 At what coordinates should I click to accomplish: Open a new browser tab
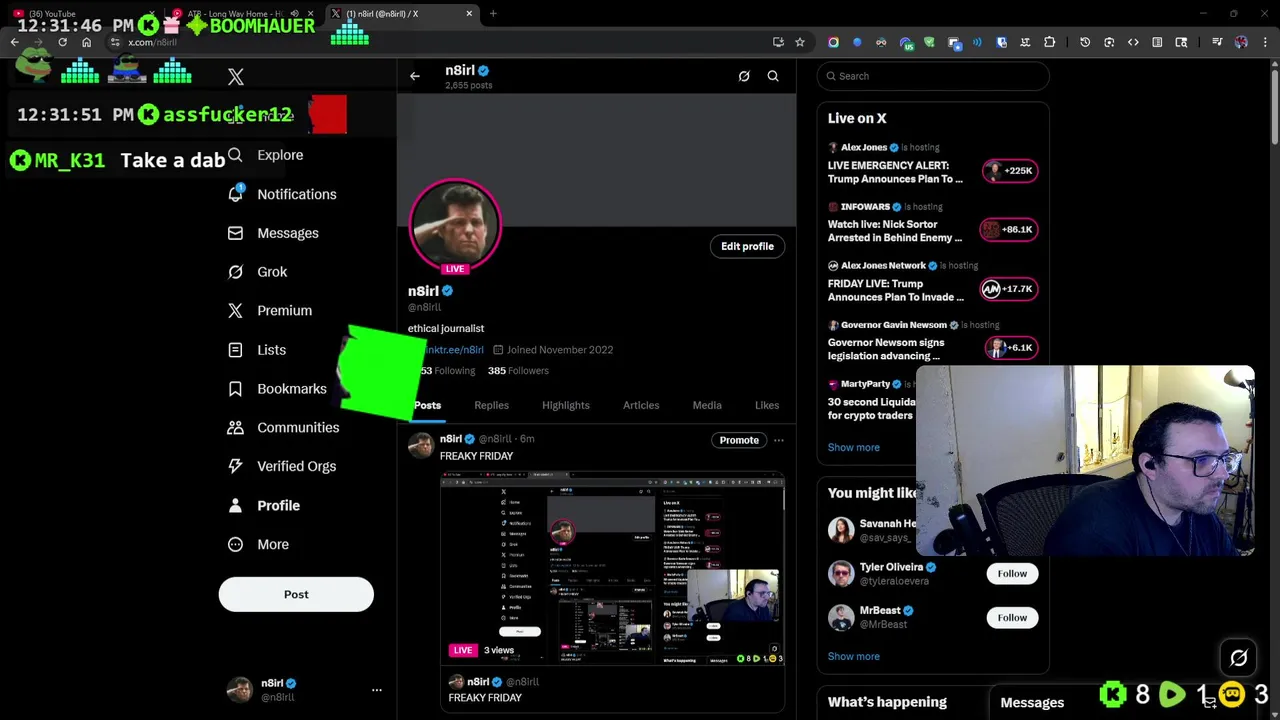[493, 14]
